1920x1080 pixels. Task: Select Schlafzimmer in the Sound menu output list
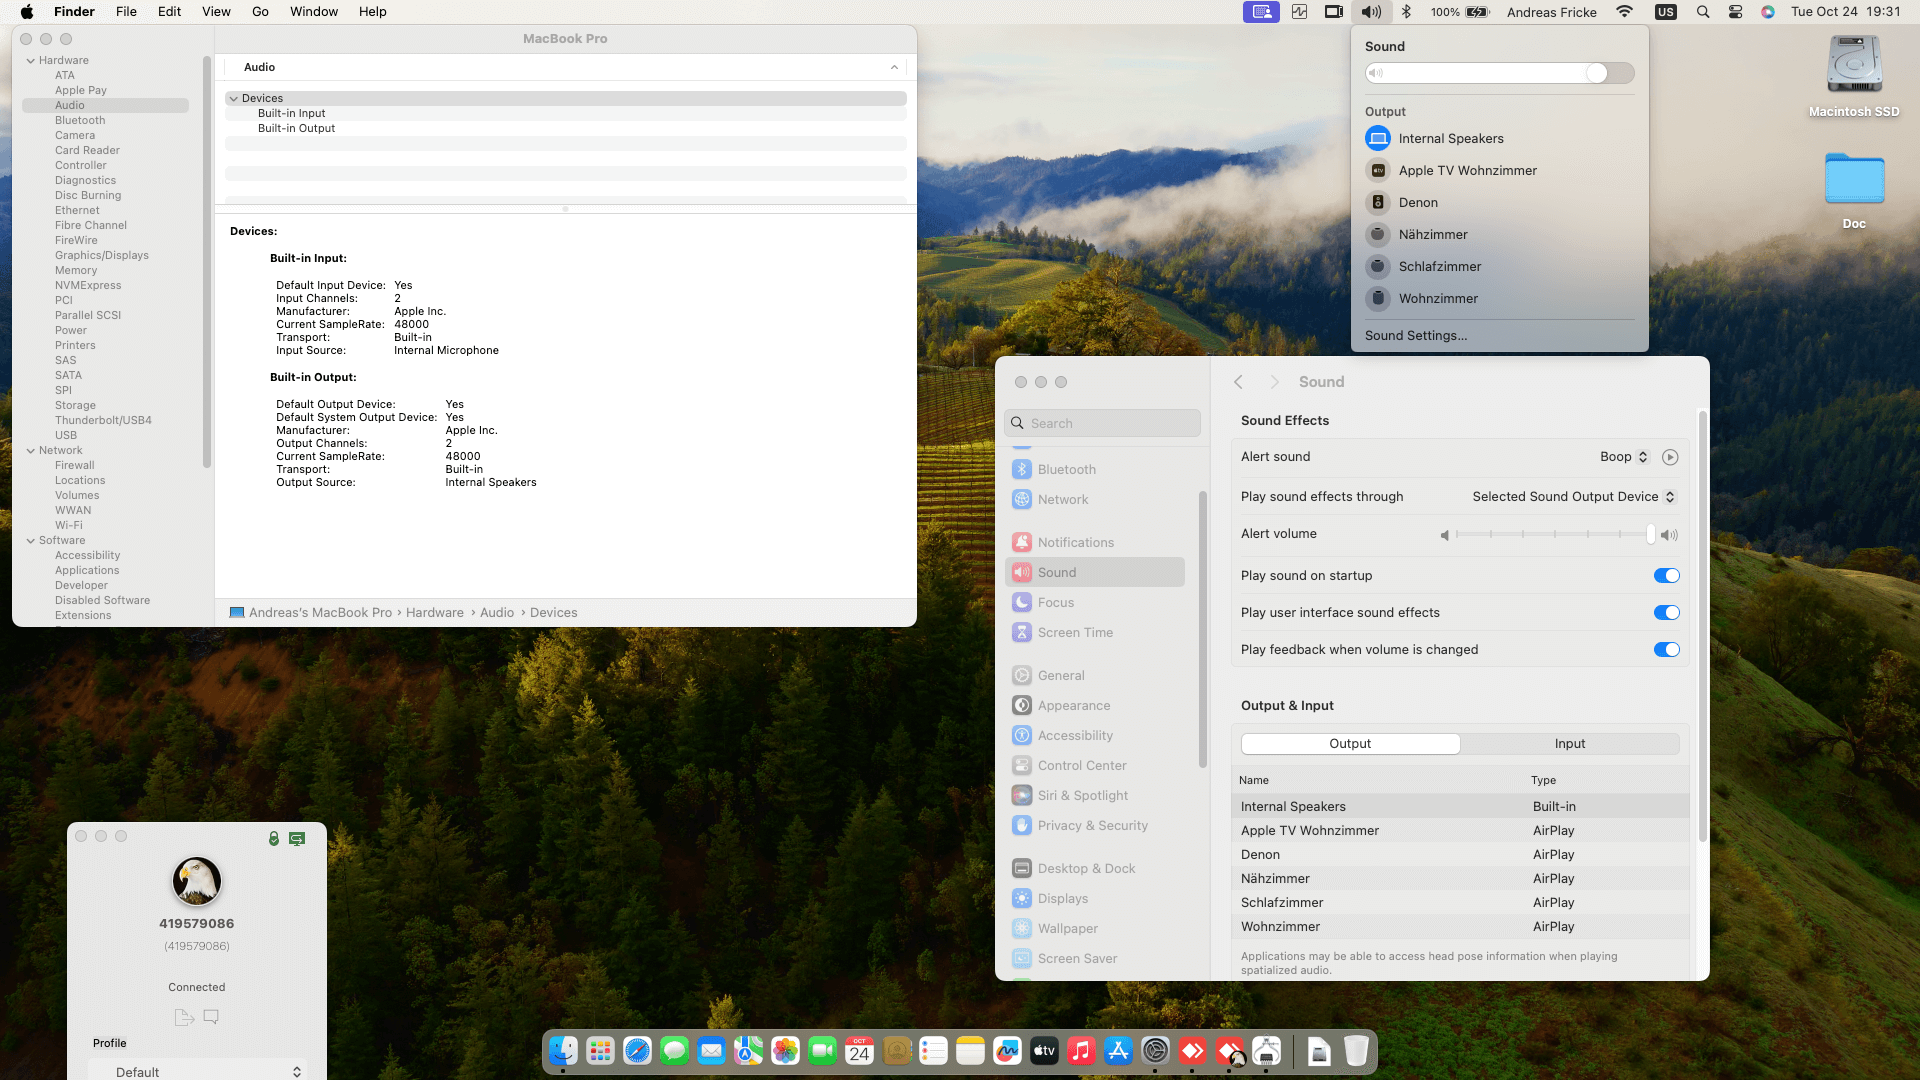pos(1499,266)
